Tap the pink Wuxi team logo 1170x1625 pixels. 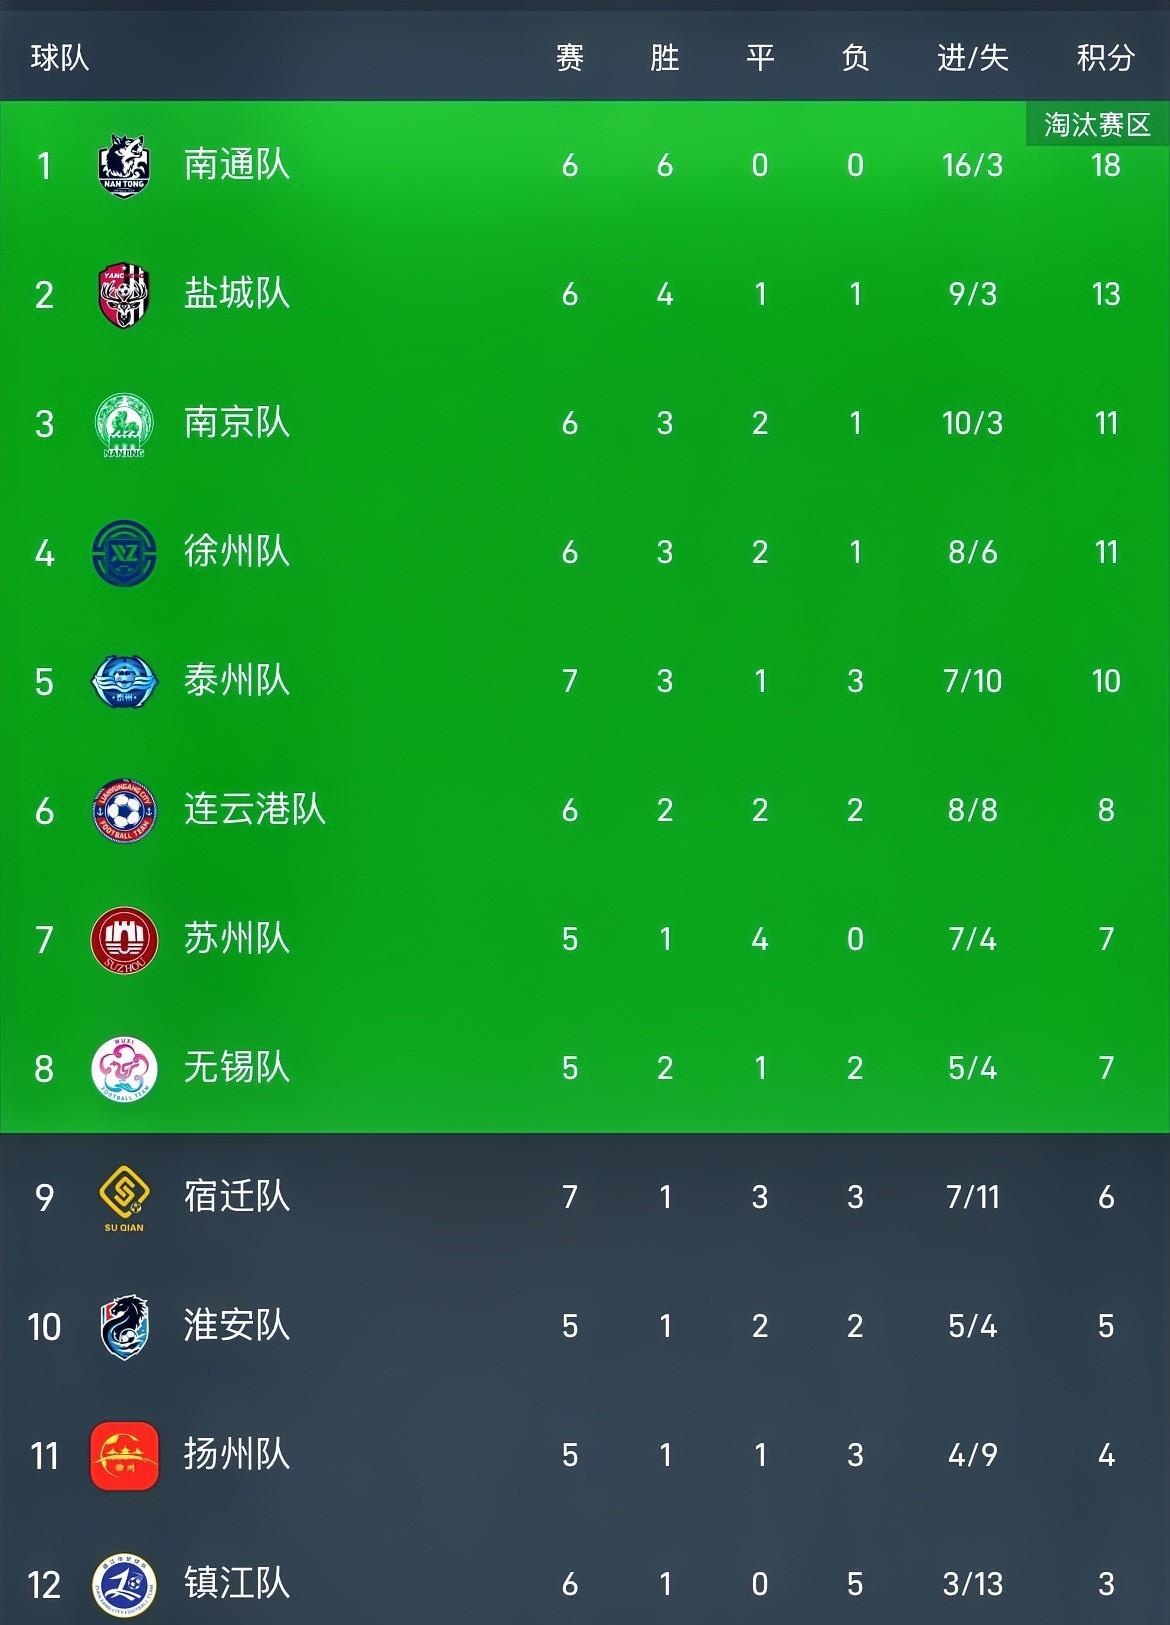124,1069
